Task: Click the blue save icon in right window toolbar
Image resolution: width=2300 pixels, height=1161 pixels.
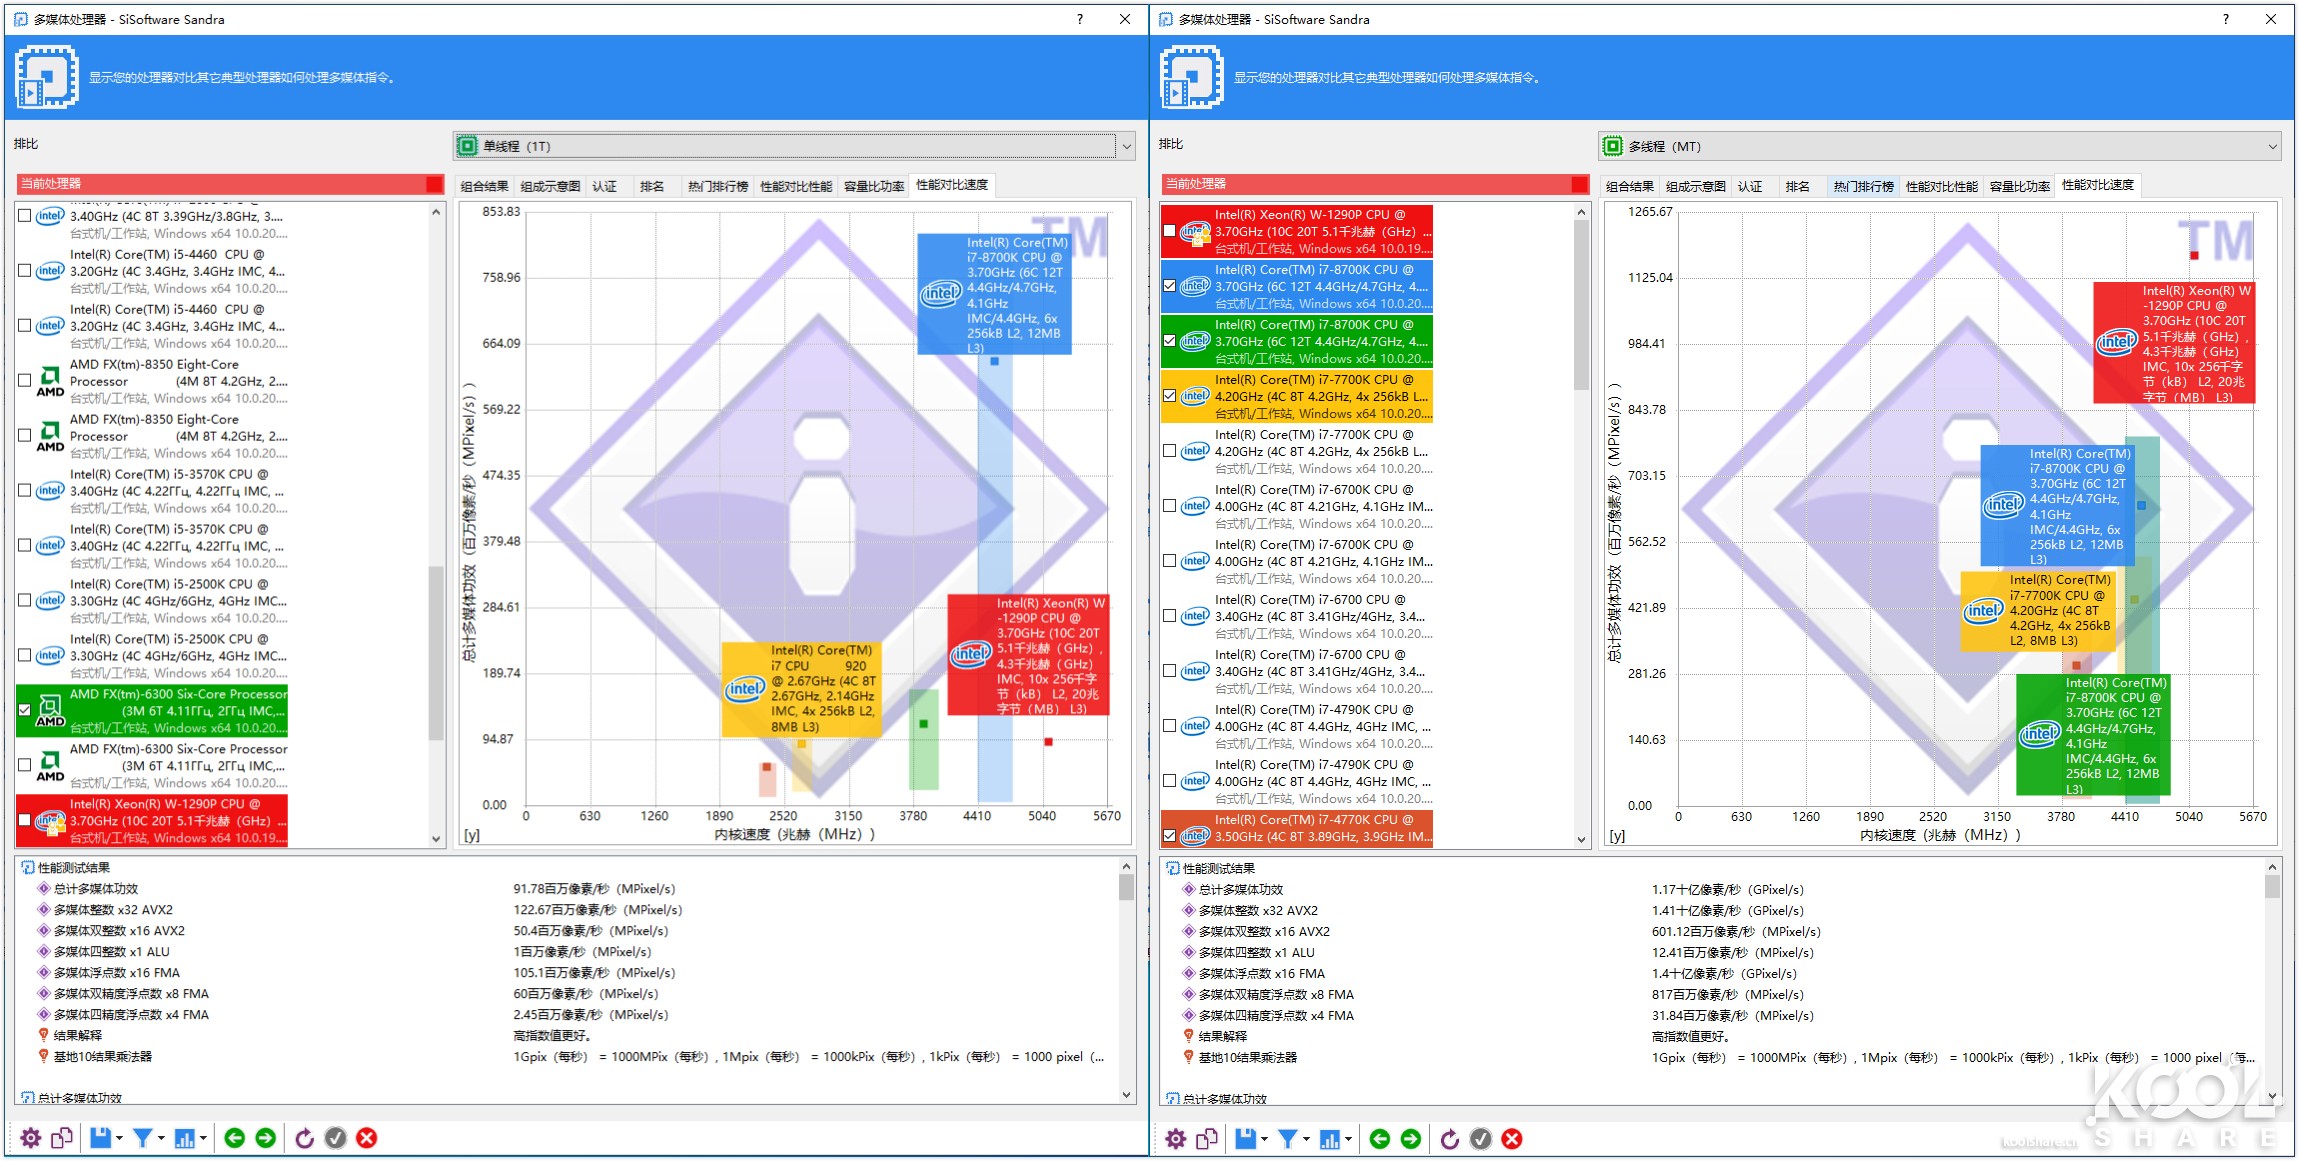Action: pos(1245,1139)
